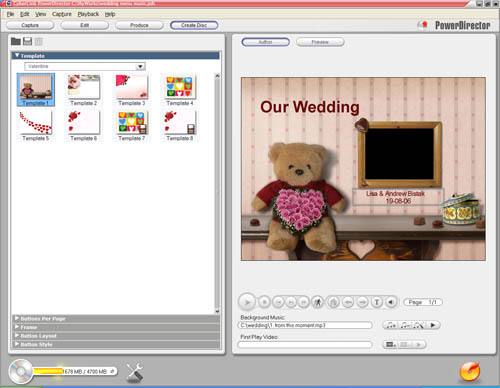500x388 pixels.
Task: Go to next menu page arrow
Action: point(362,302)
